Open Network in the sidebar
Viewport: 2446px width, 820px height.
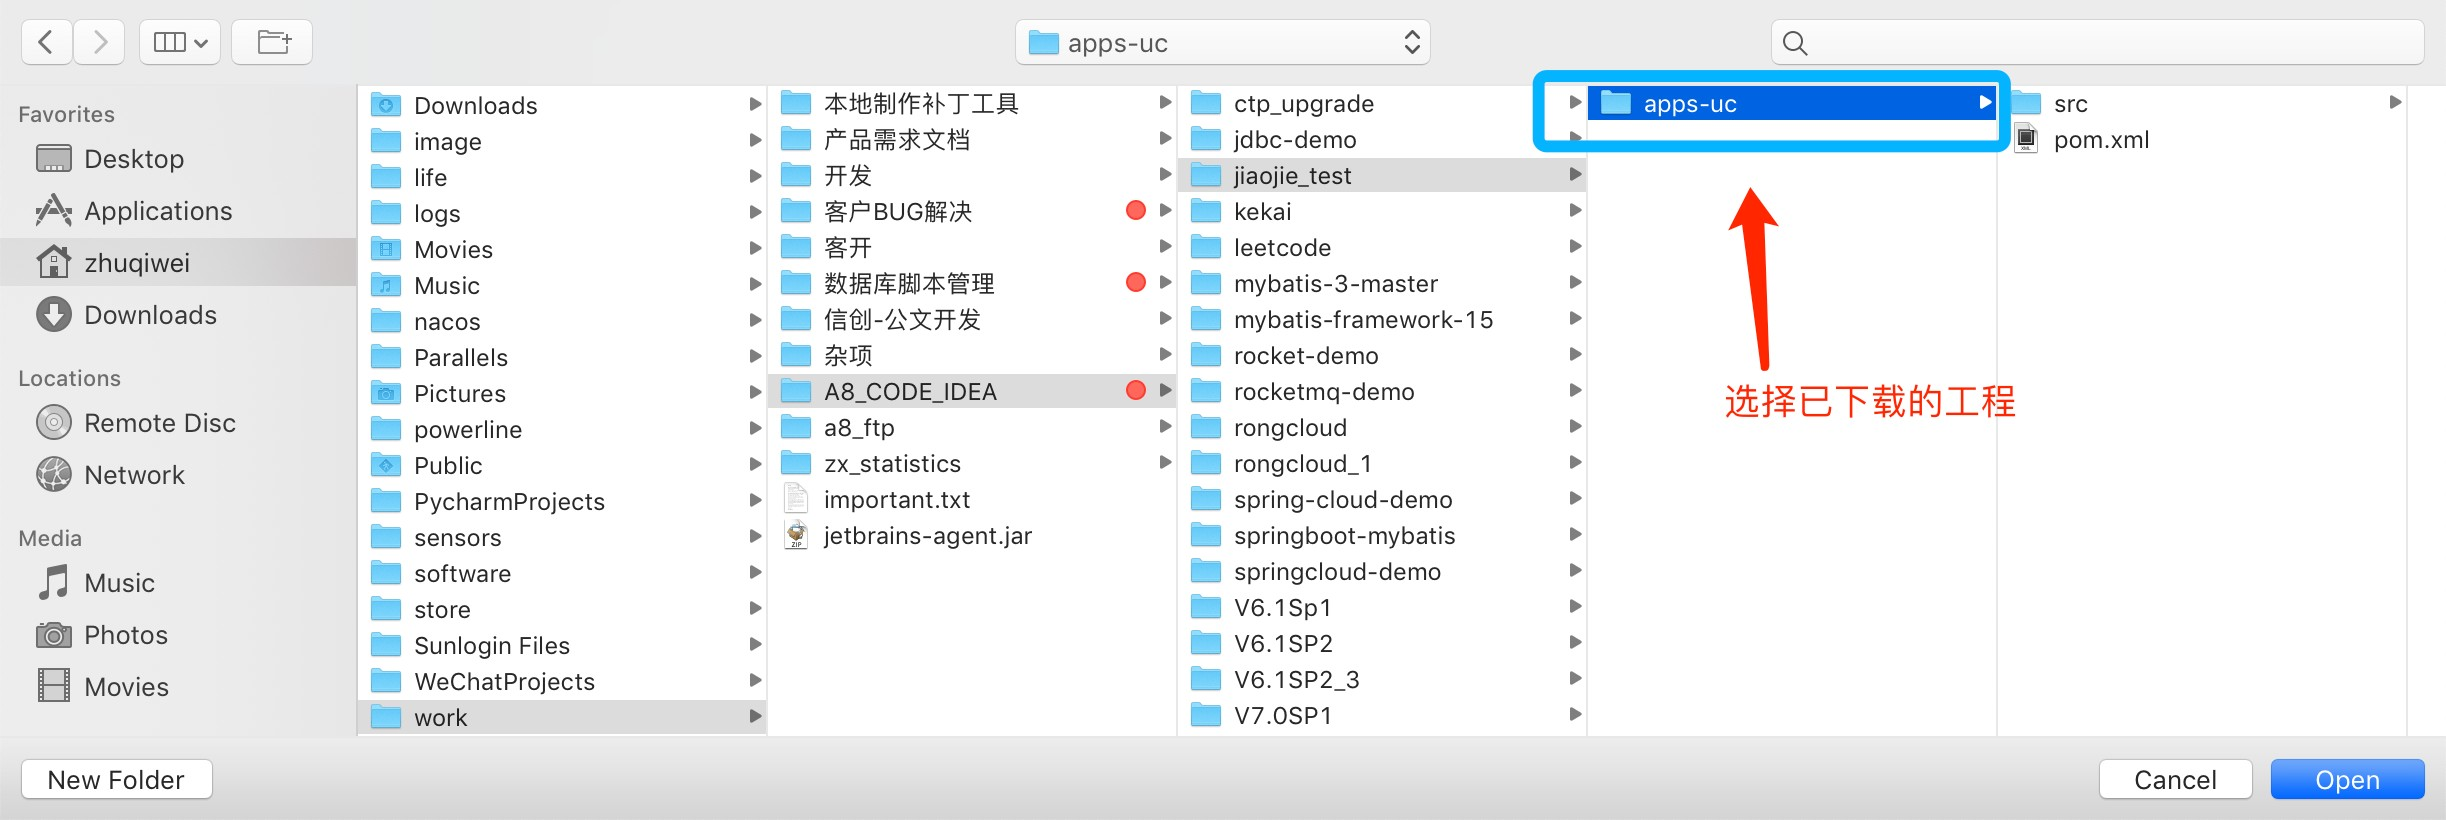(134, 475)
